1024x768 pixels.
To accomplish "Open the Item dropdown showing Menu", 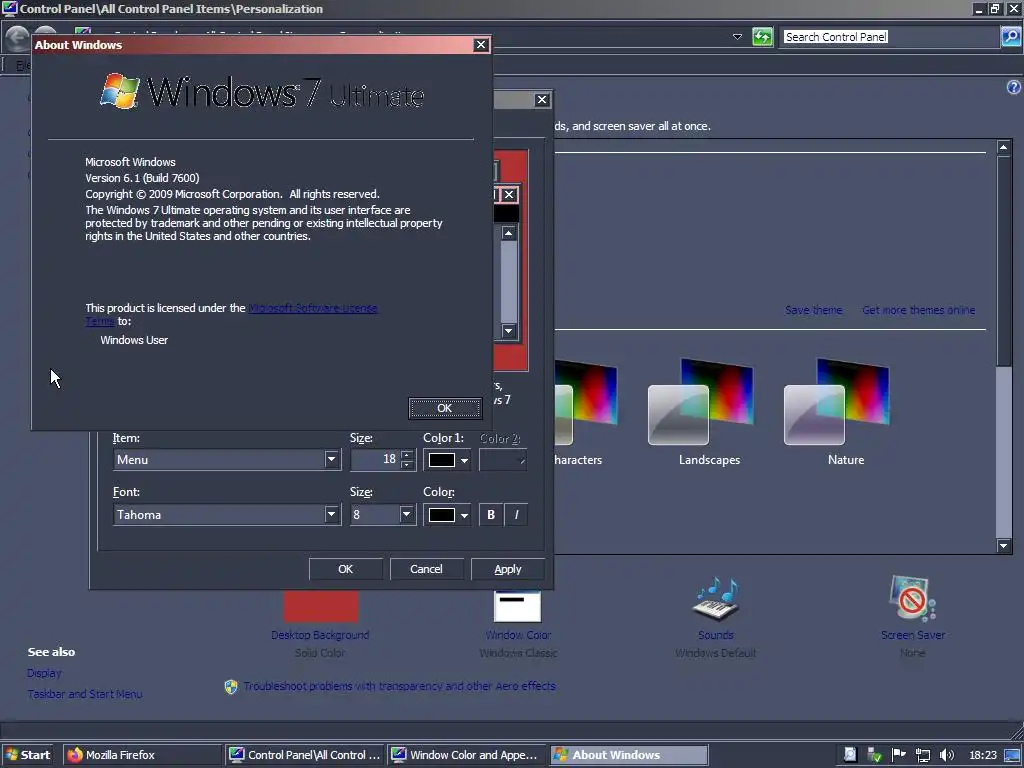I will [x=331, y=459].
